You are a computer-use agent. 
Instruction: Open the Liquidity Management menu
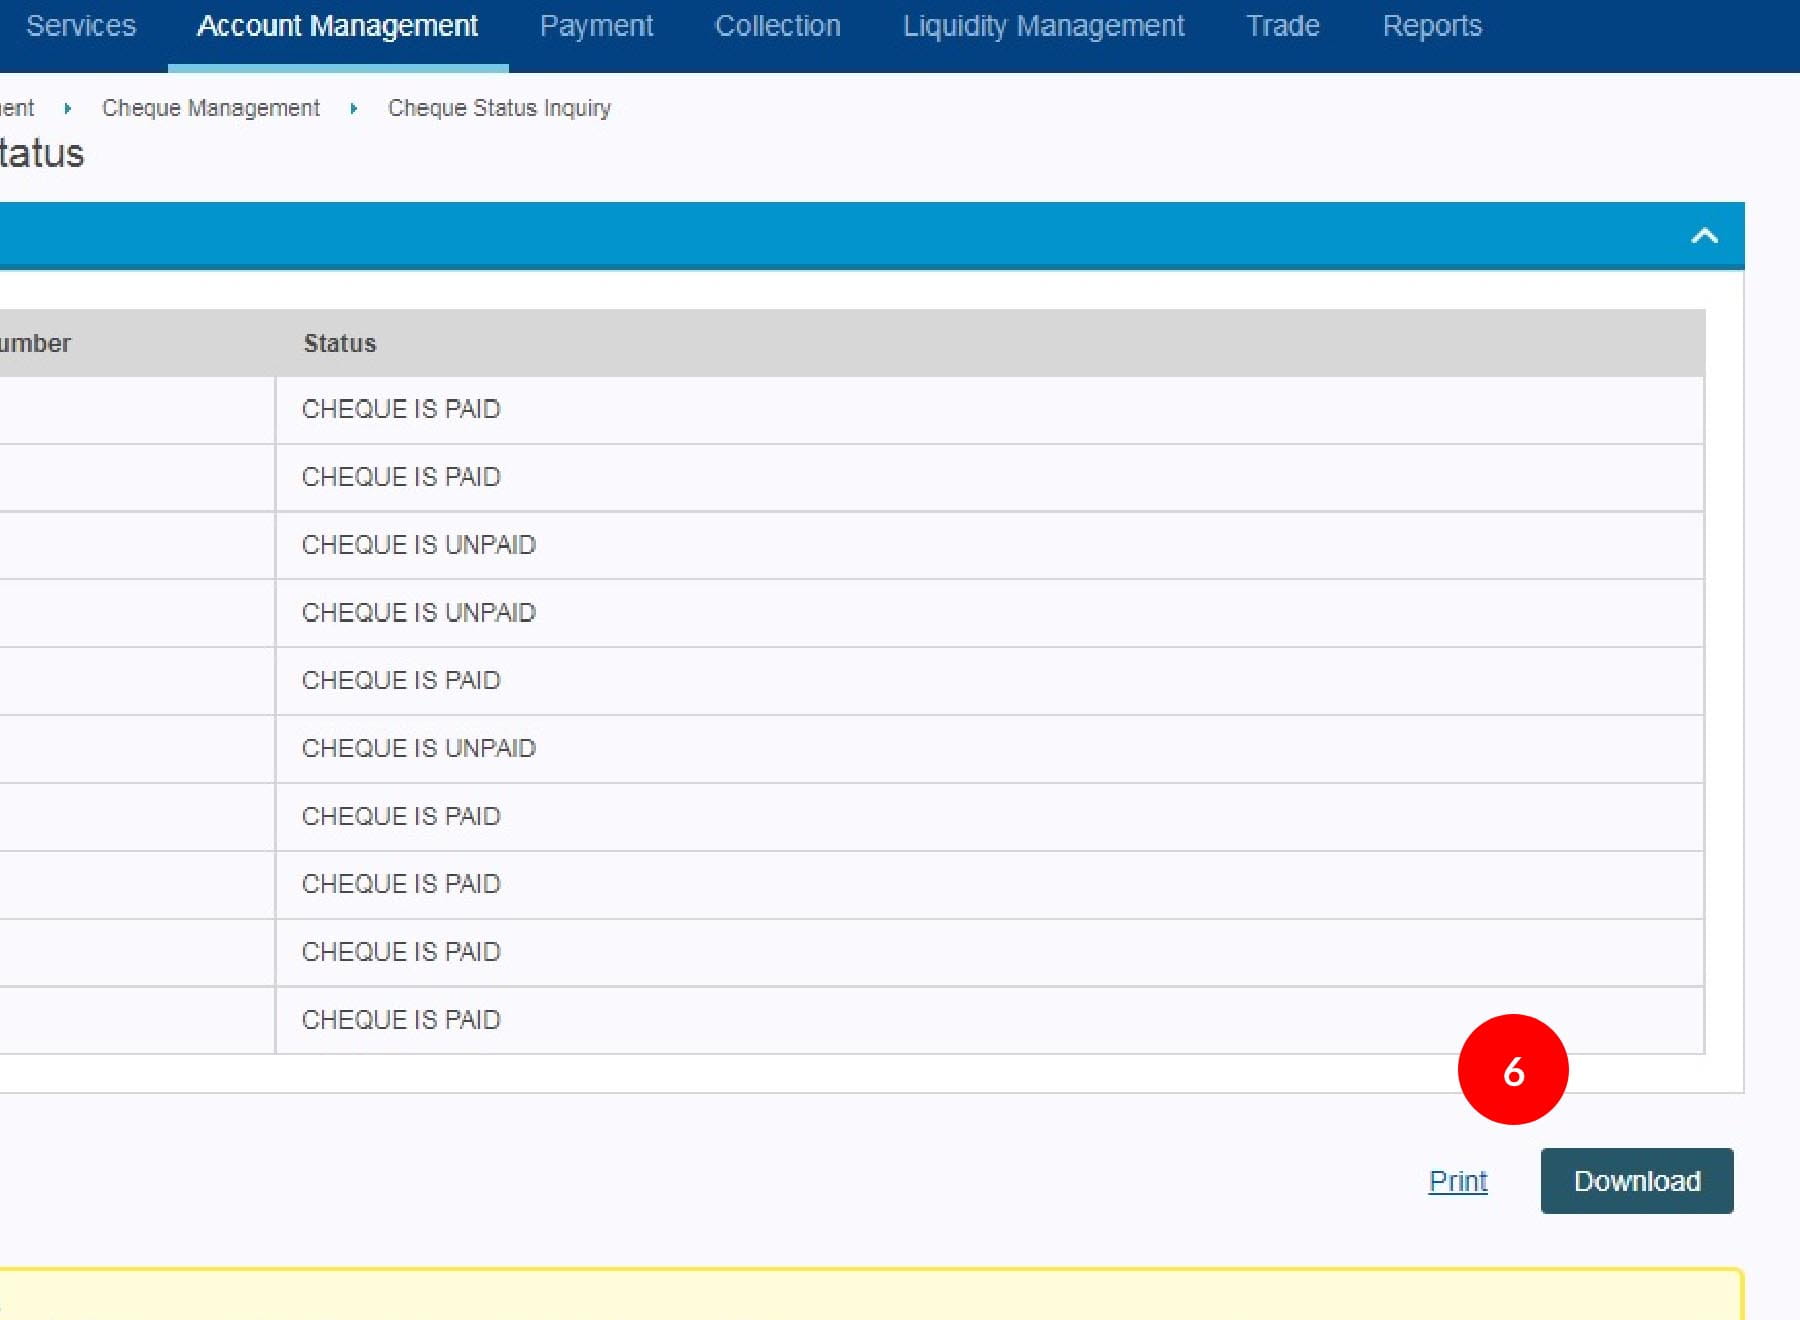tap(1043, 26)
